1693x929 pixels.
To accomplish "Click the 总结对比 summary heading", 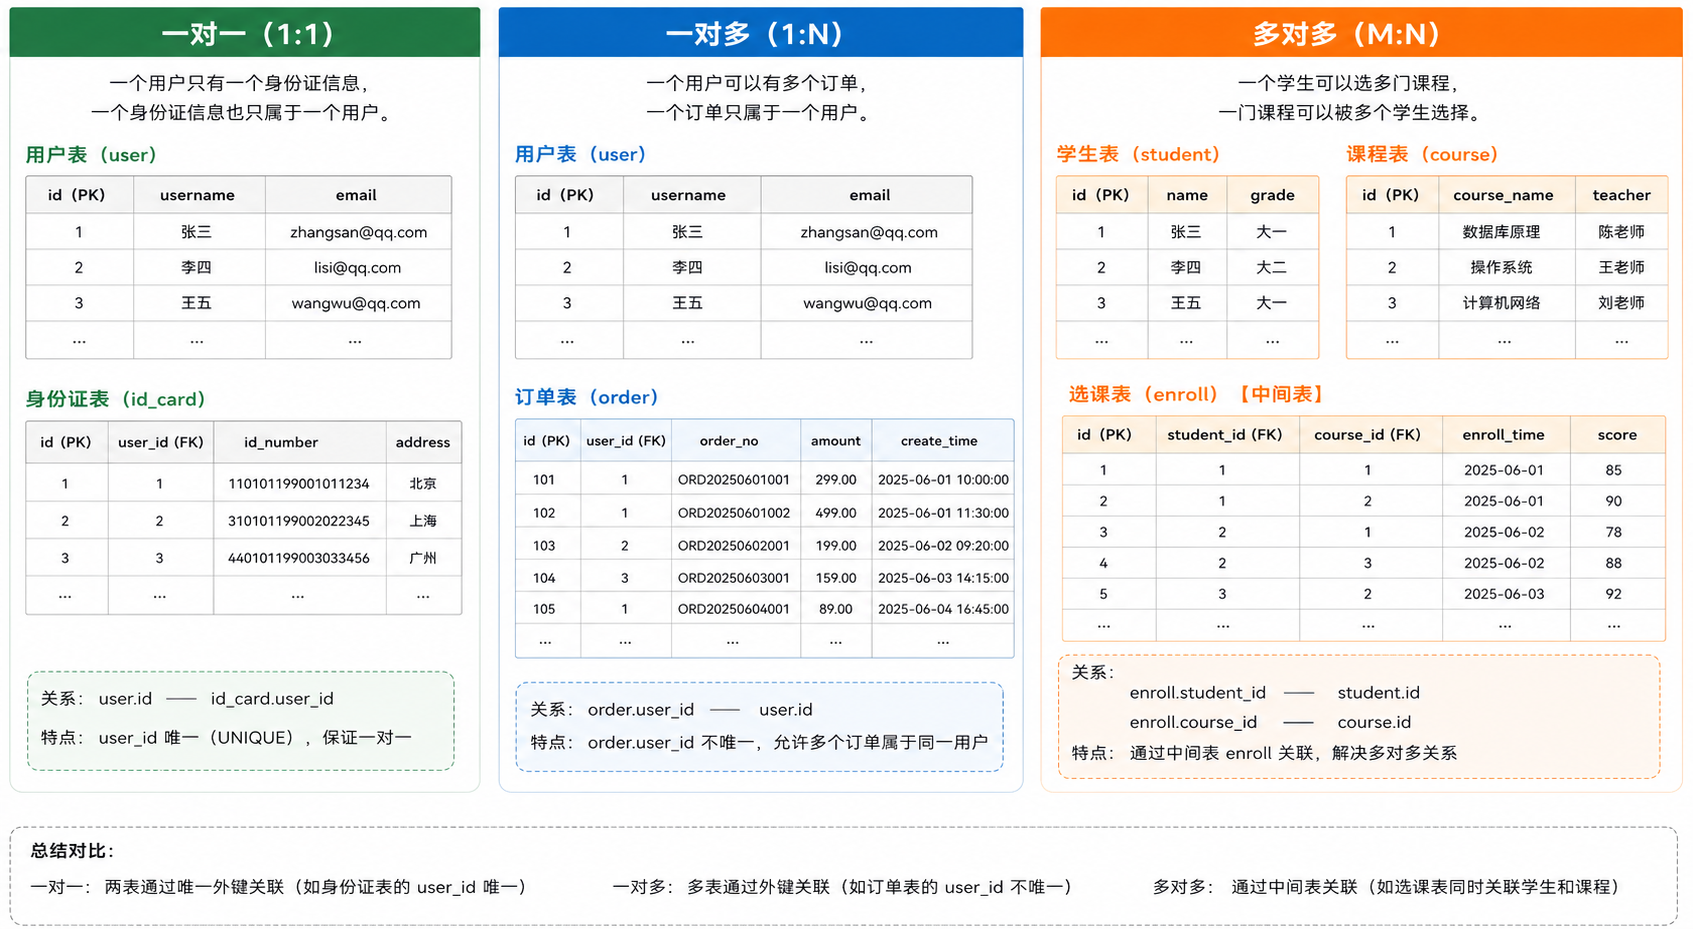I will tap(72, 851).
